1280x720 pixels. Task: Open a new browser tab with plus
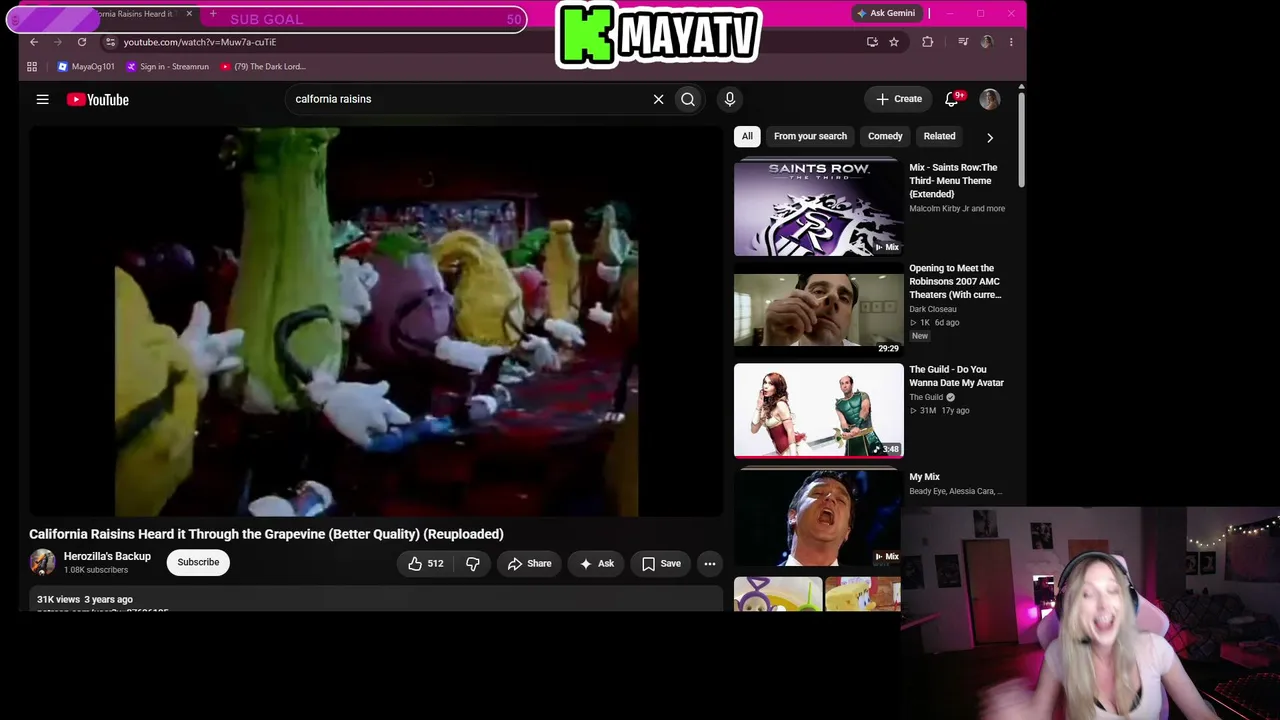coord(213,14)
